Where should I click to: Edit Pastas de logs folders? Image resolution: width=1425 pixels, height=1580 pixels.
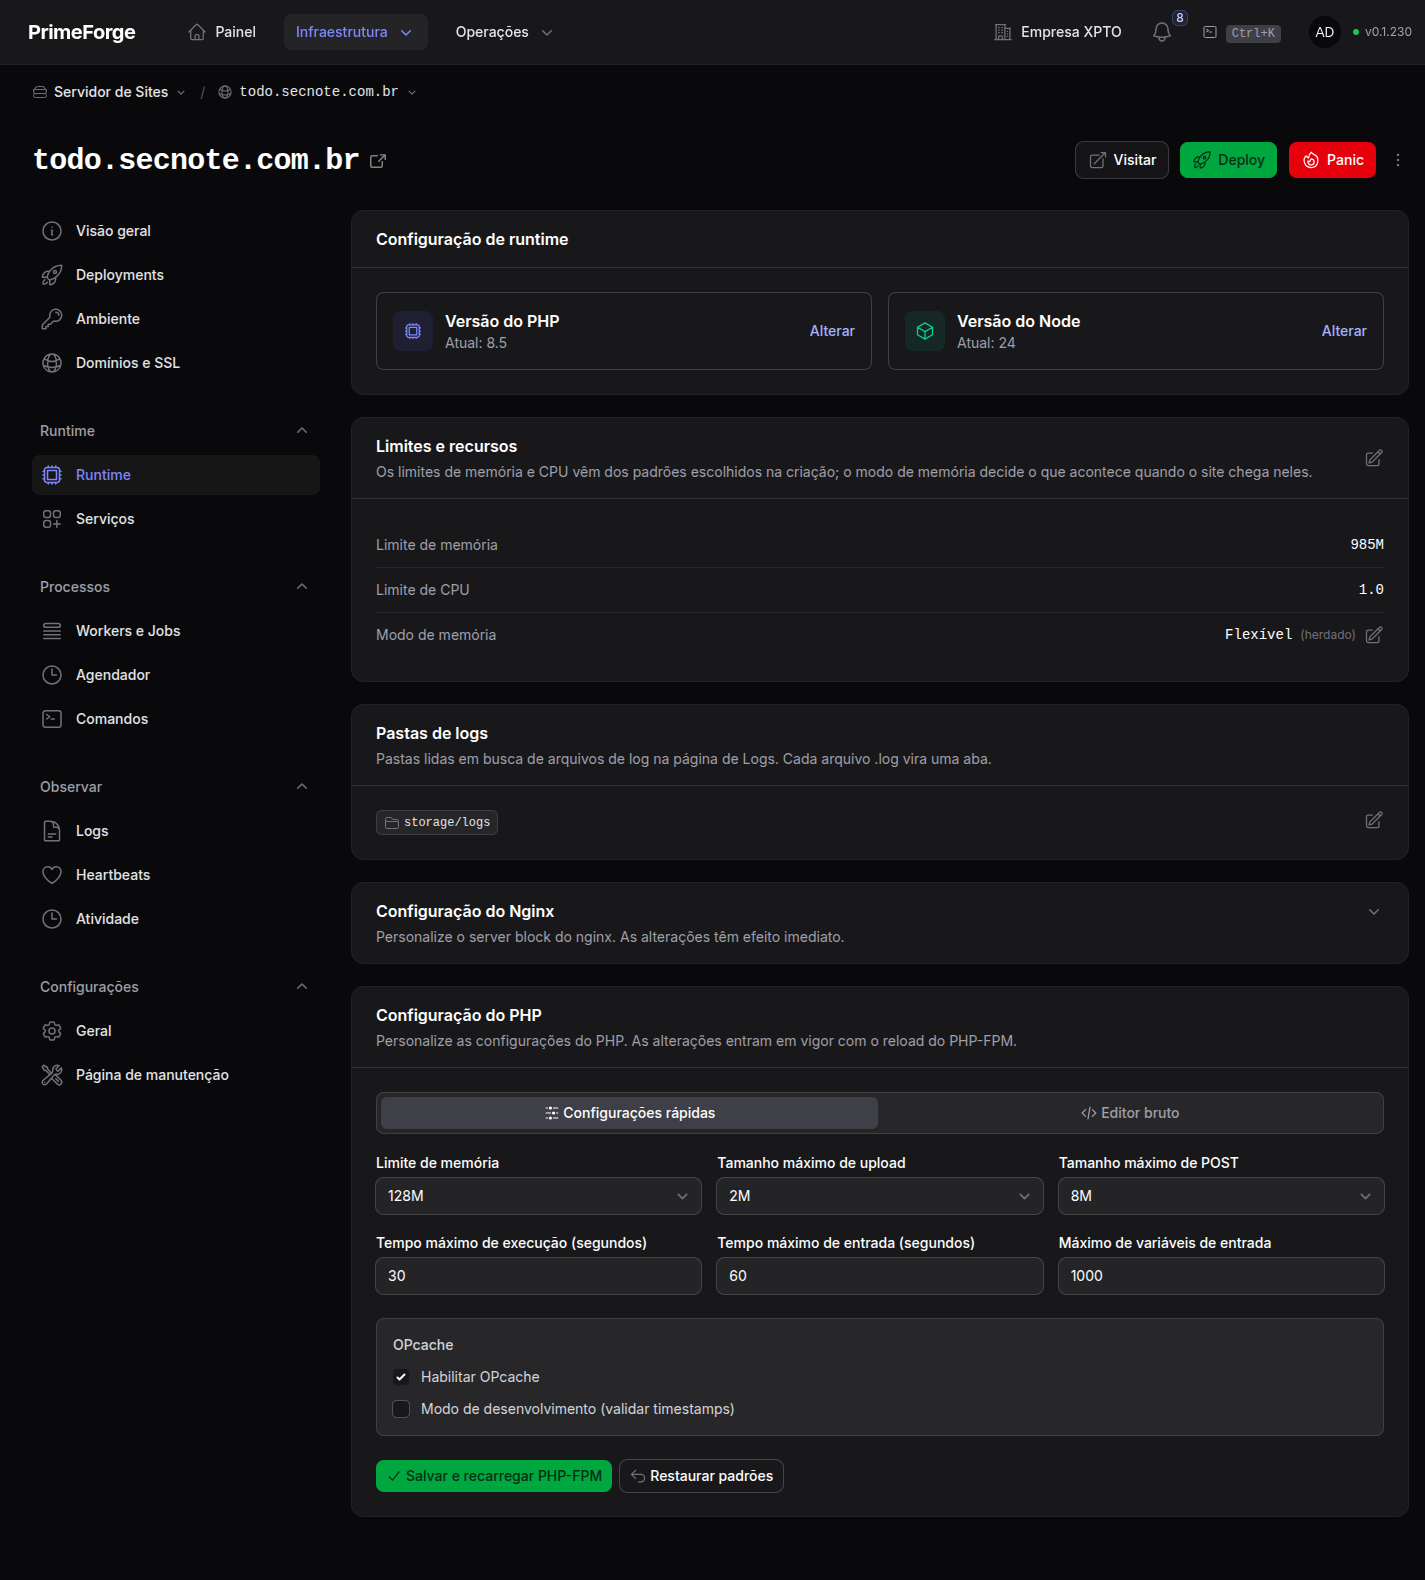1374,820
